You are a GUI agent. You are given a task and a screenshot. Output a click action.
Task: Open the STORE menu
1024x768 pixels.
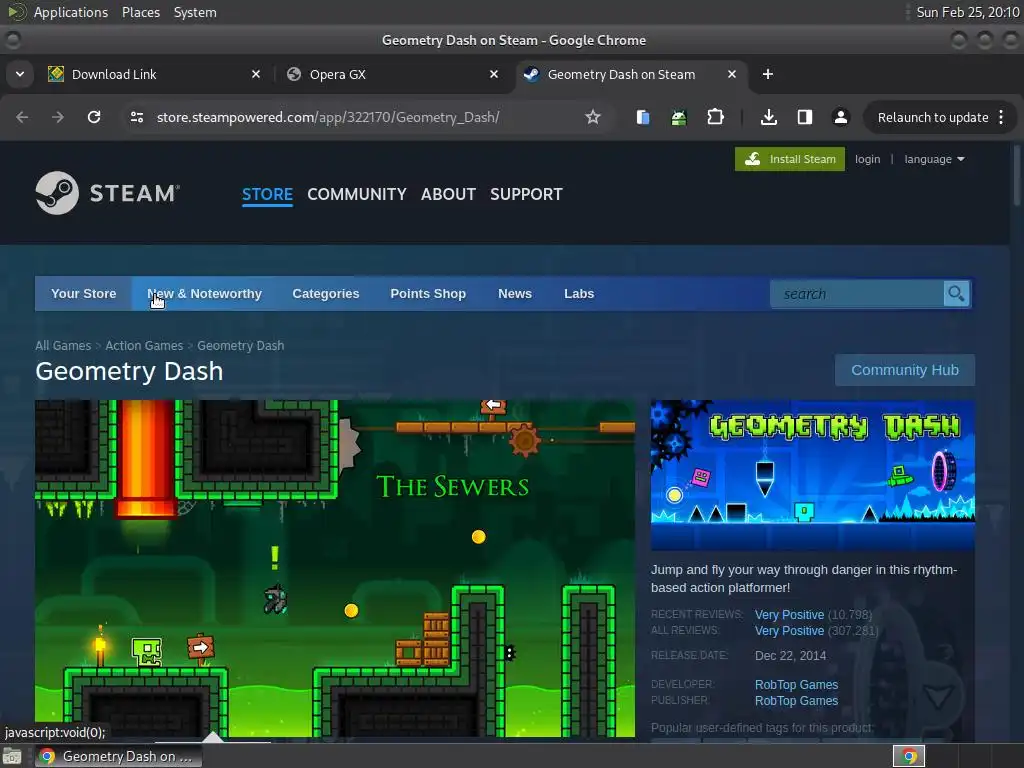[x=267, y=194]
